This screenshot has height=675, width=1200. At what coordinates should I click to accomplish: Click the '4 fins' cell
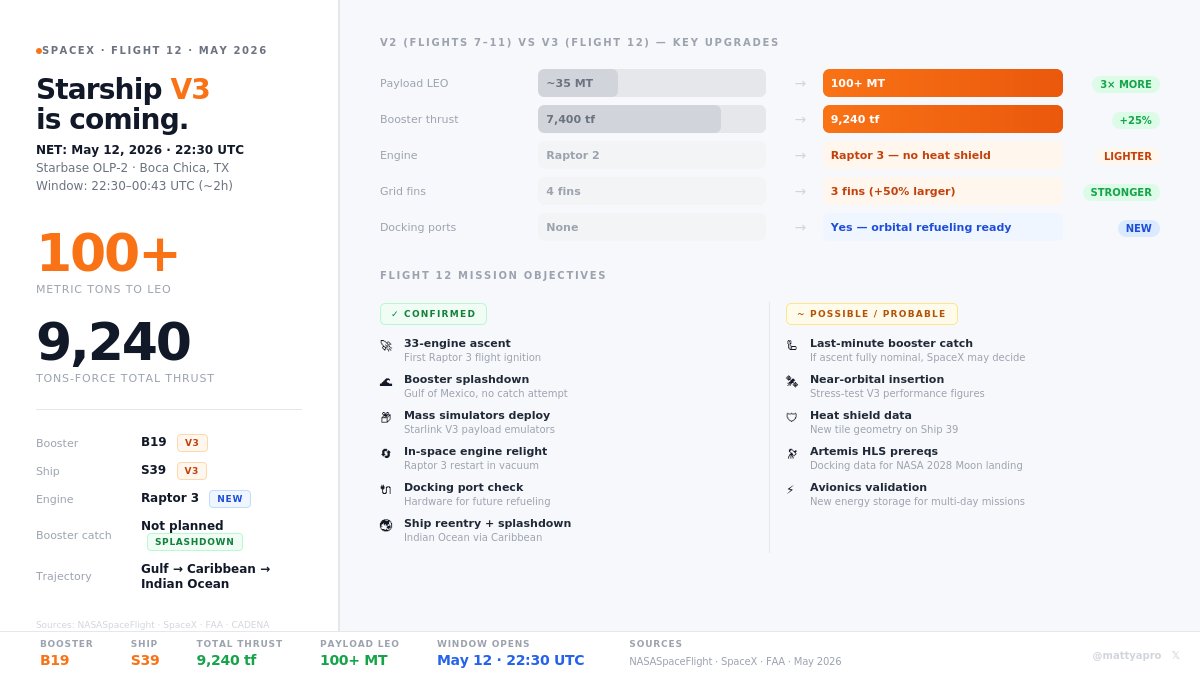tap(652, 191)
